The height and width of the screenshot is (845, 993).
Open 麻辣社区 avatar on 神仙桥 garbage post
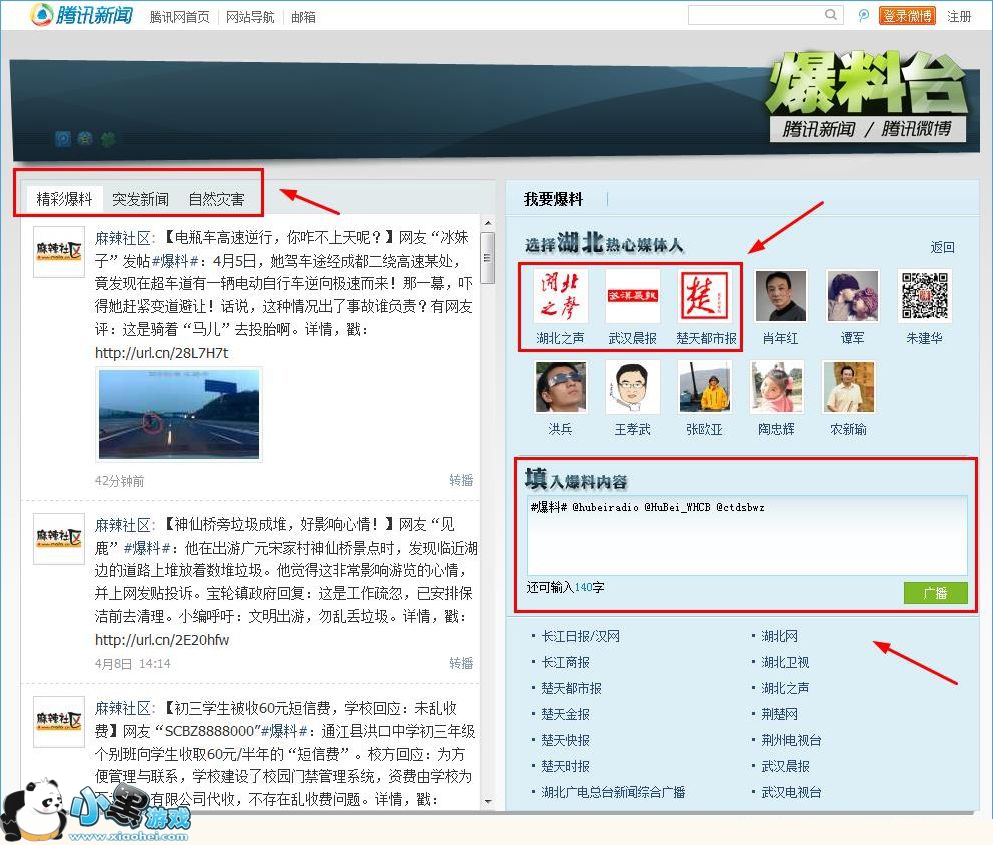click(x=58, y=539)
